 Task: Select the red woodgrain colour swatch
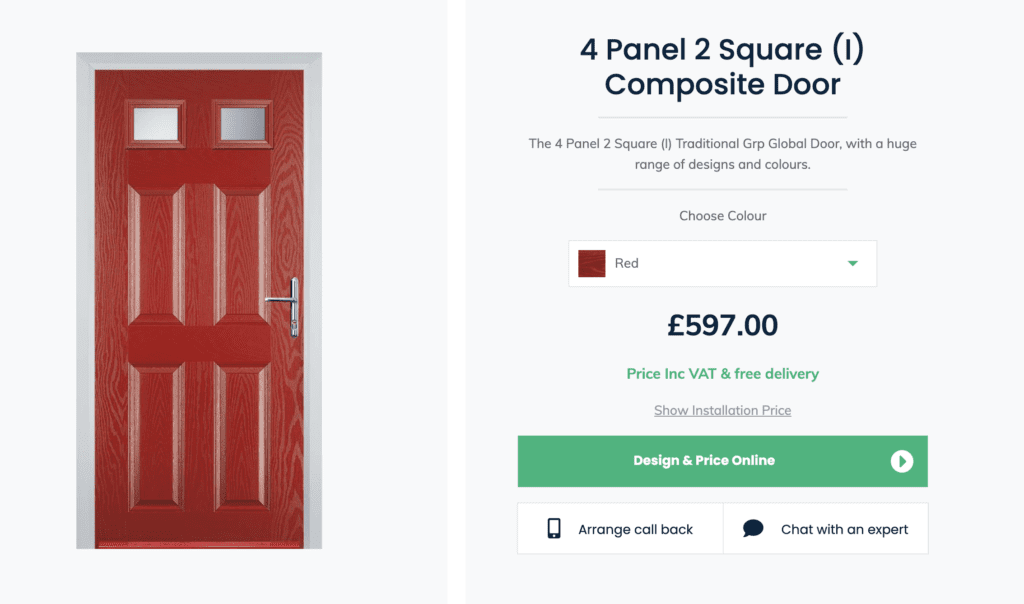click(x=592, y=263)
